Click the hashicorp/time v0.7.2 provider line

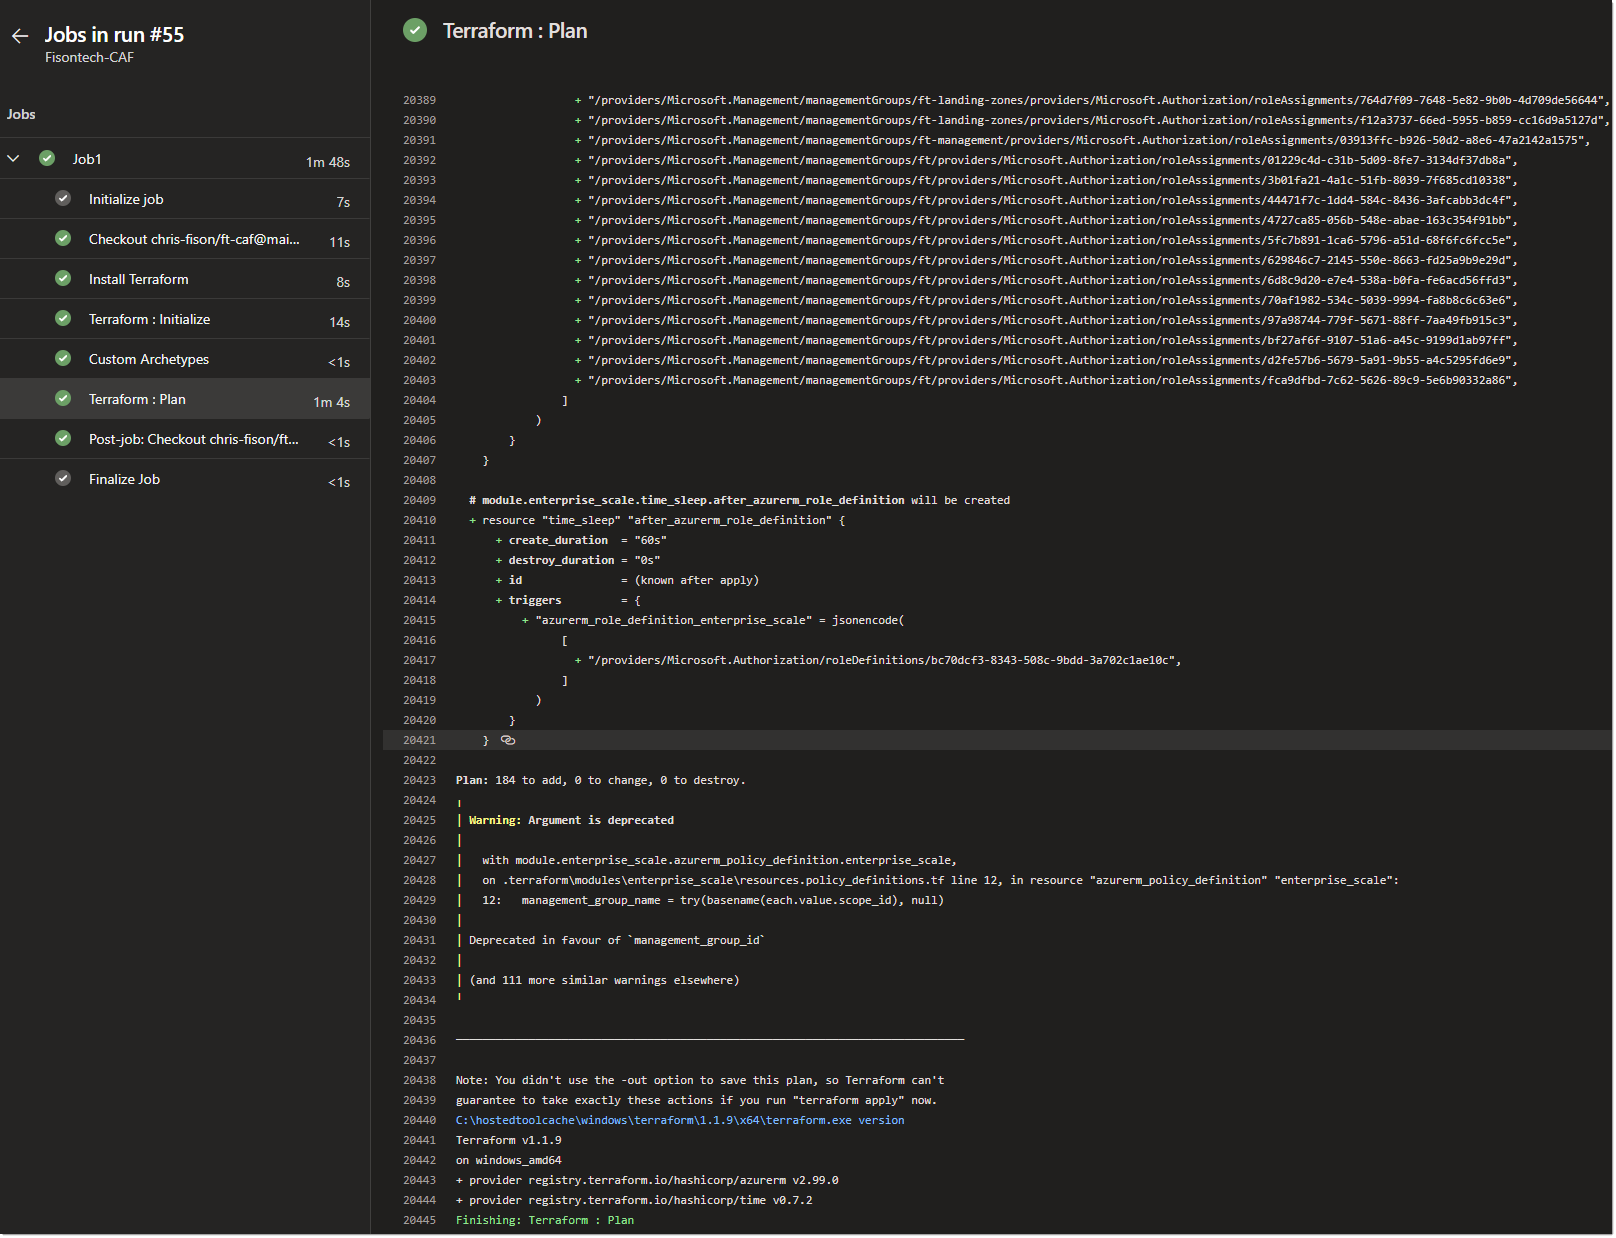[634, 1200]
